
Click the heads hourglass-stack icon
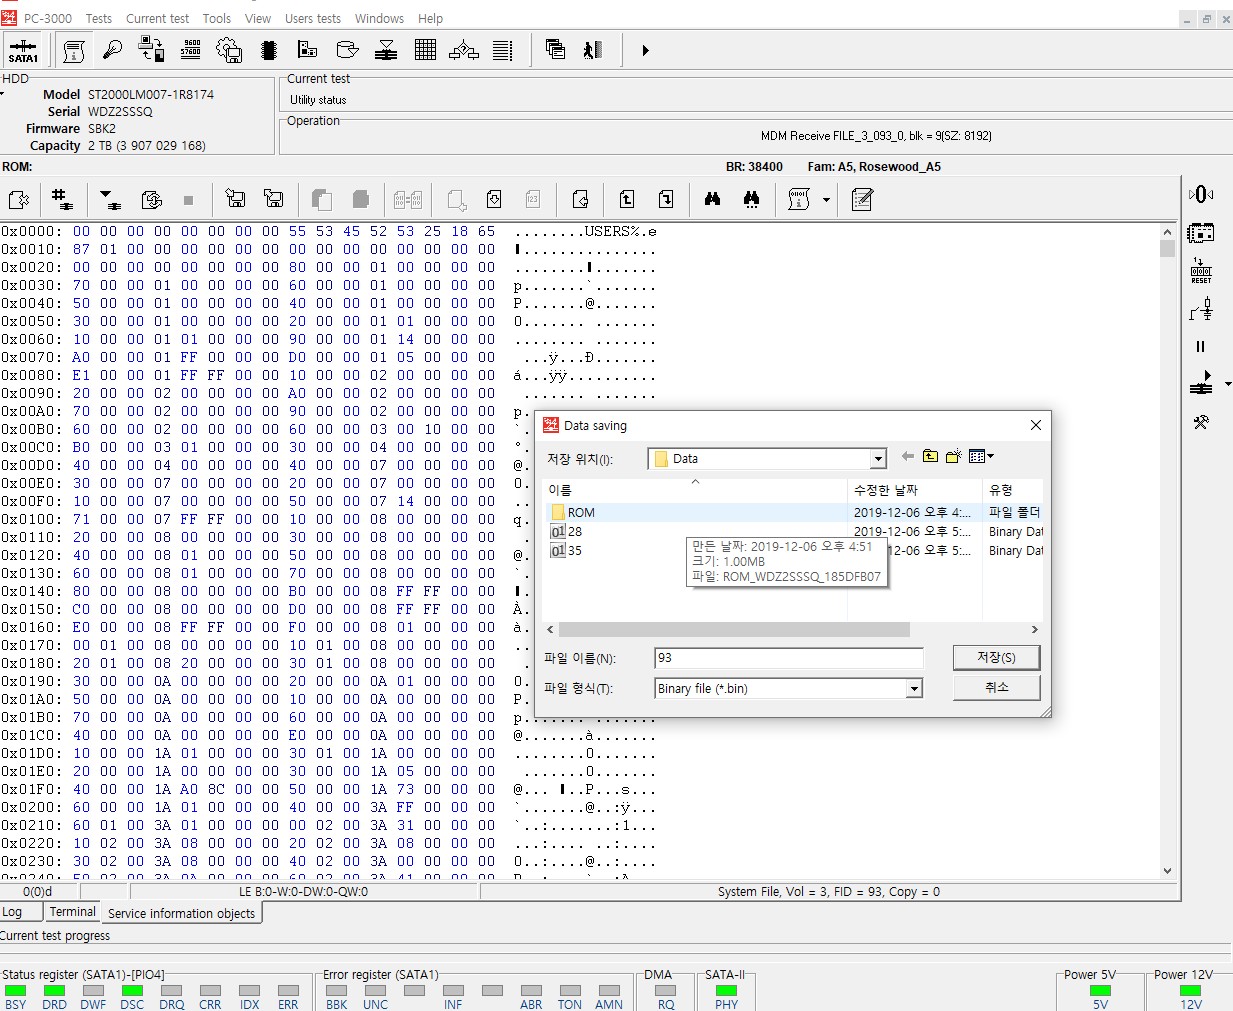(386, 50)
